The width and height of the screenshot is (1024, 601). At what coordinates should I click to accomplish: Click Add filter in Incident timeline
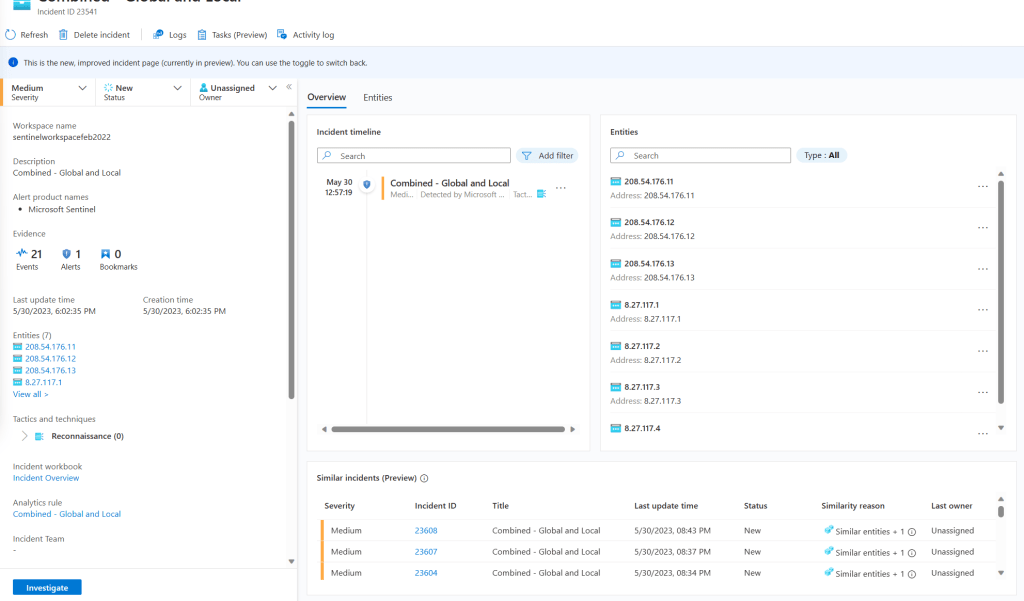coord(547,156)
